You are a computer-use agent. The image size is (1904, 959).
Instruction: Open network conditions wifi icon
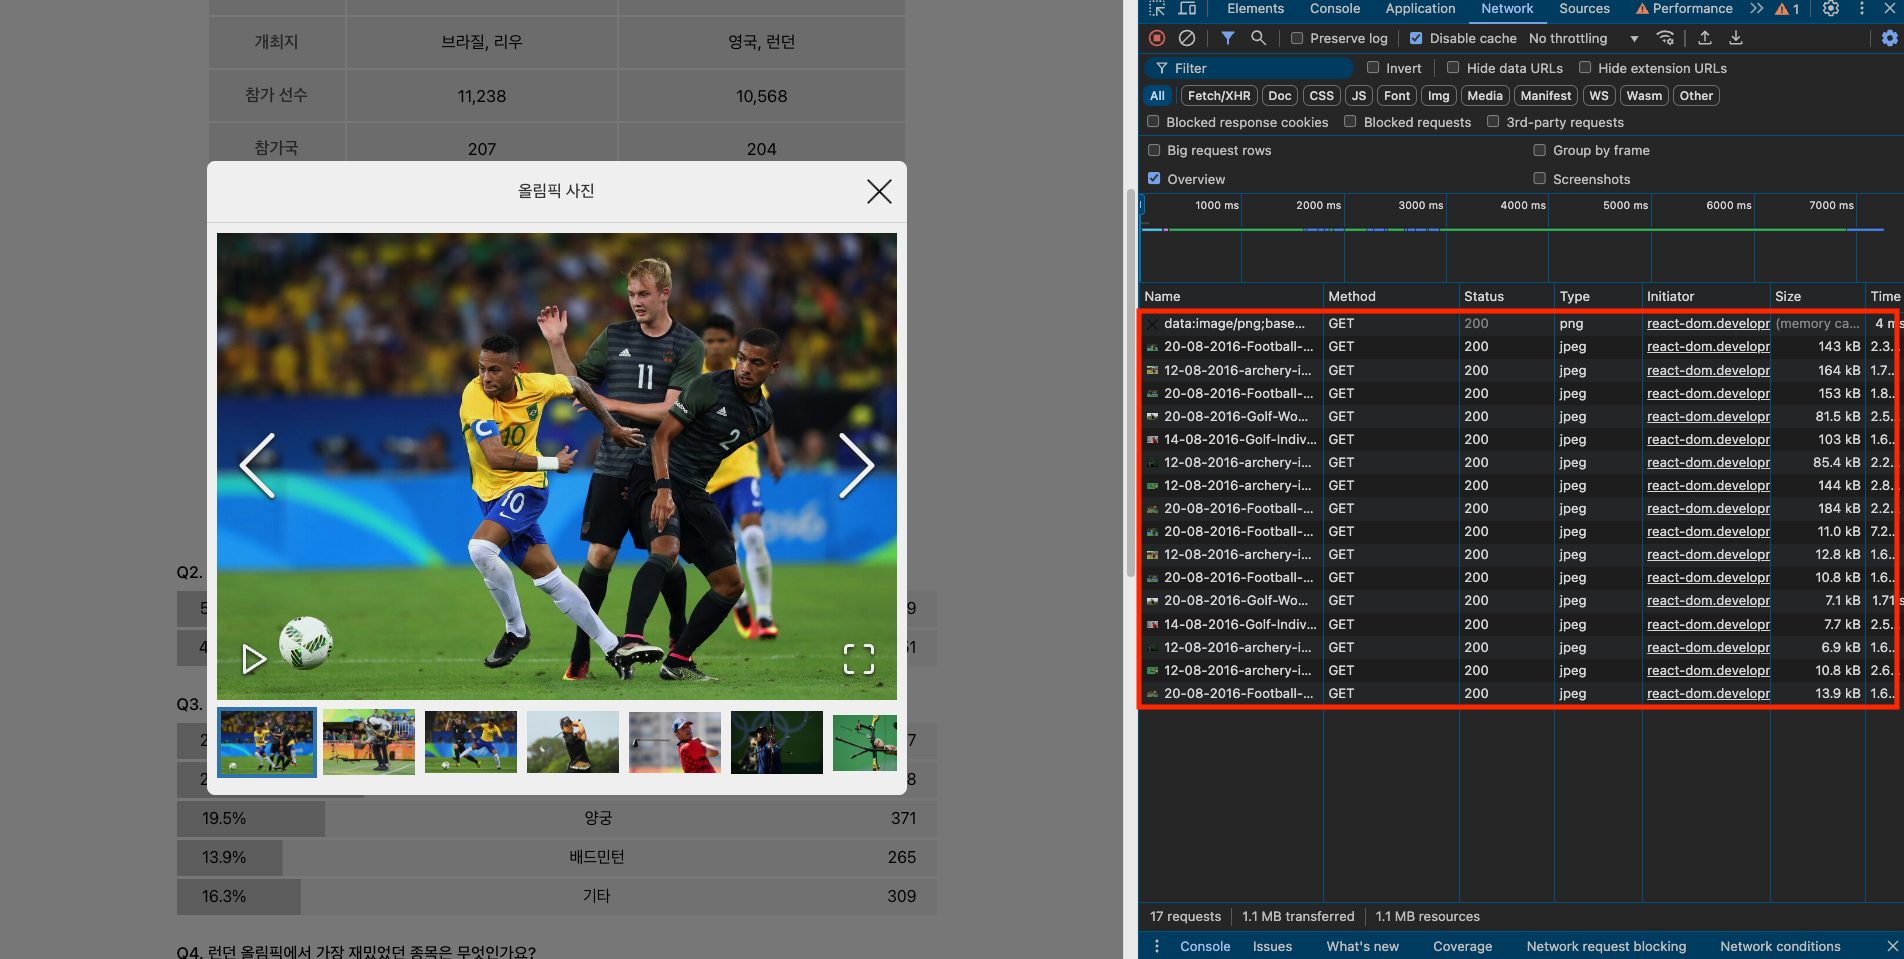point(1665,38)
